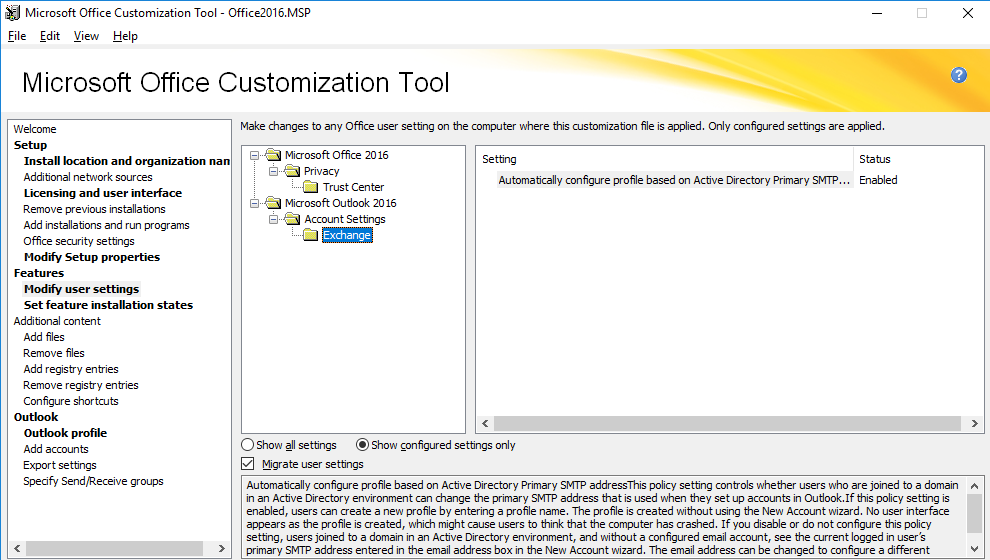Collapse the Microsoft Outlook 2016 node
This screenshot has height=560, width=990.
pyautogui.click(x=254, y=203)
